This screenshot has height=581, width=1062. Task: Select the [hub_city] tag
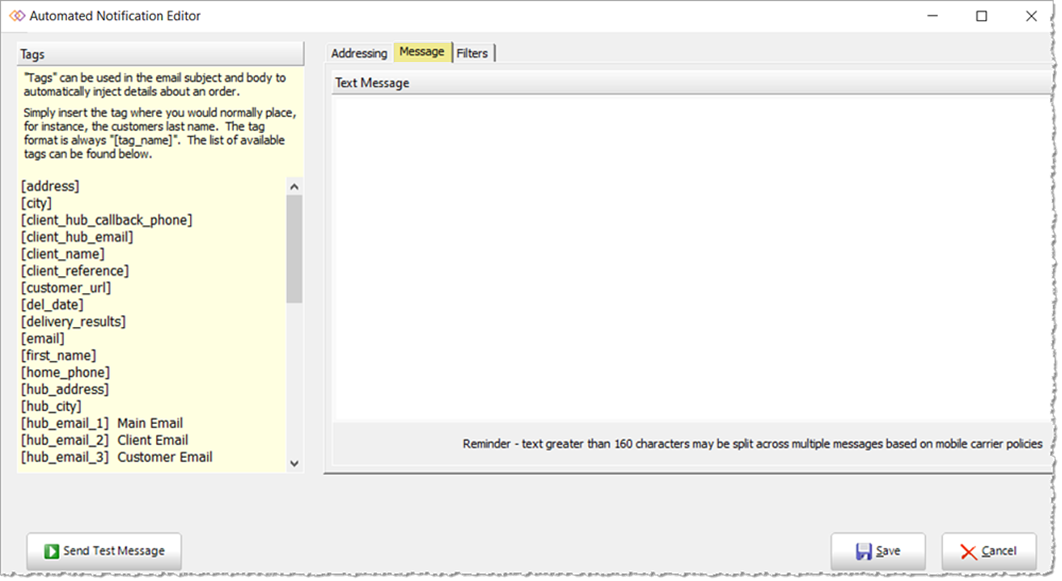click(x=51, y=406)
